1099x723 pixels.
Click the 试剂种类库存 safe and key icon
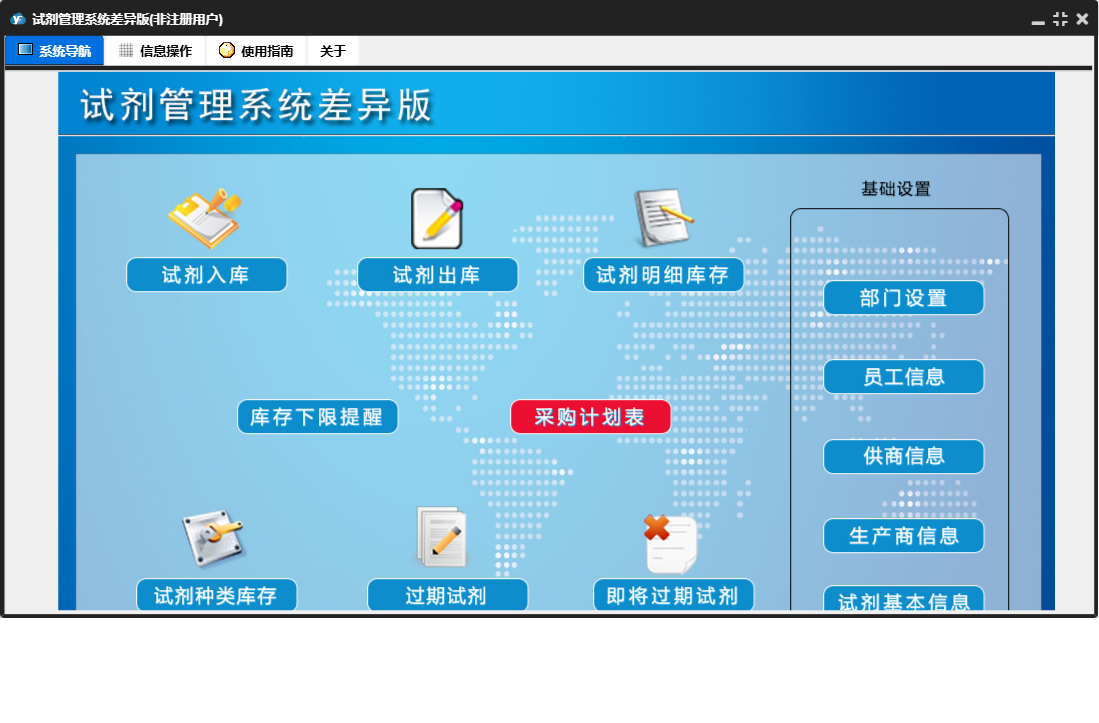[213, 539]
